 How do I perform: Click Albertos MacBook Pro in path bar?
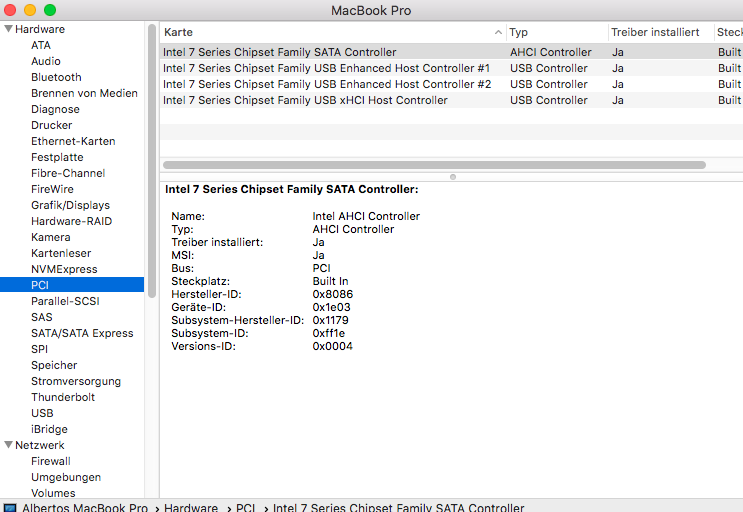click(x=85, y=508)
